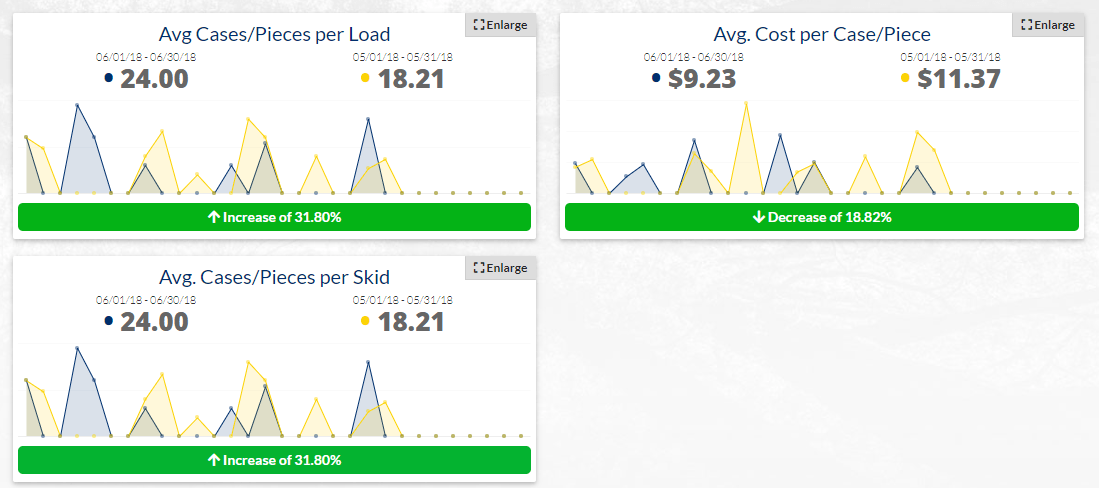The width and height of the screenshot is (1099, 488).
Task: Enlarge the Avg. Cases/Pieces per Skid chart
Action: [x=500, y=267]
